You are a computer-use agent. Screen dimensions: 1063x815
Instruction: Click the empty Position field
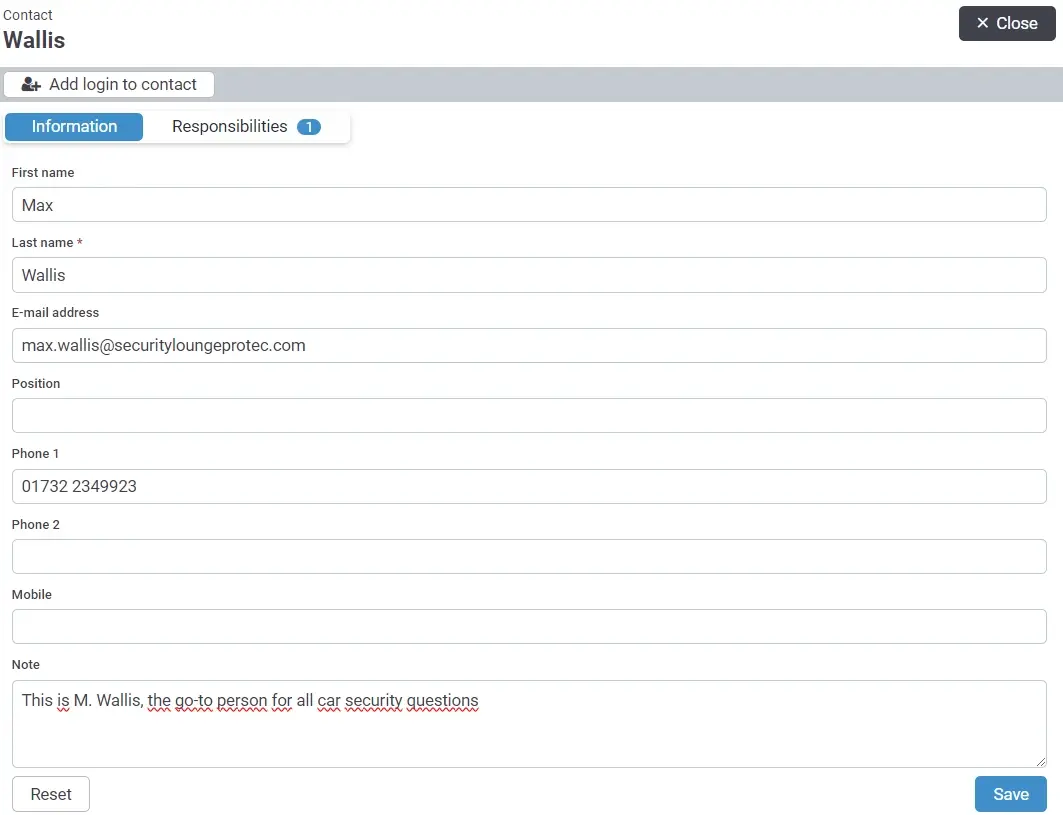point(528,415)
